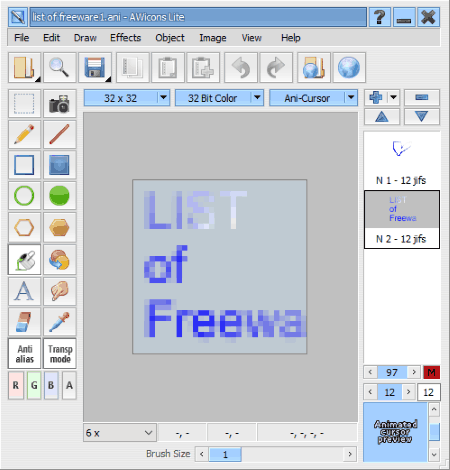Click the globe web icon
The image size is (450, 470).
pos(349,67)
